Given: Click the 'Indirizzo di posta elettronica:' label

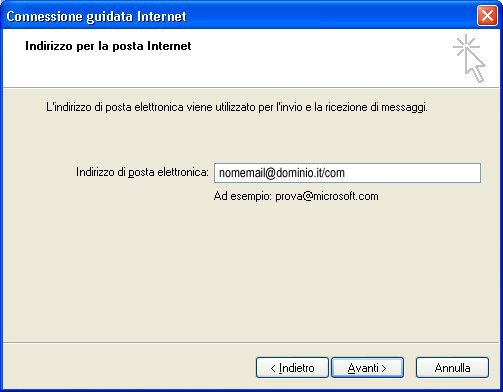Looking at the screenshot, I should point(142,172).
